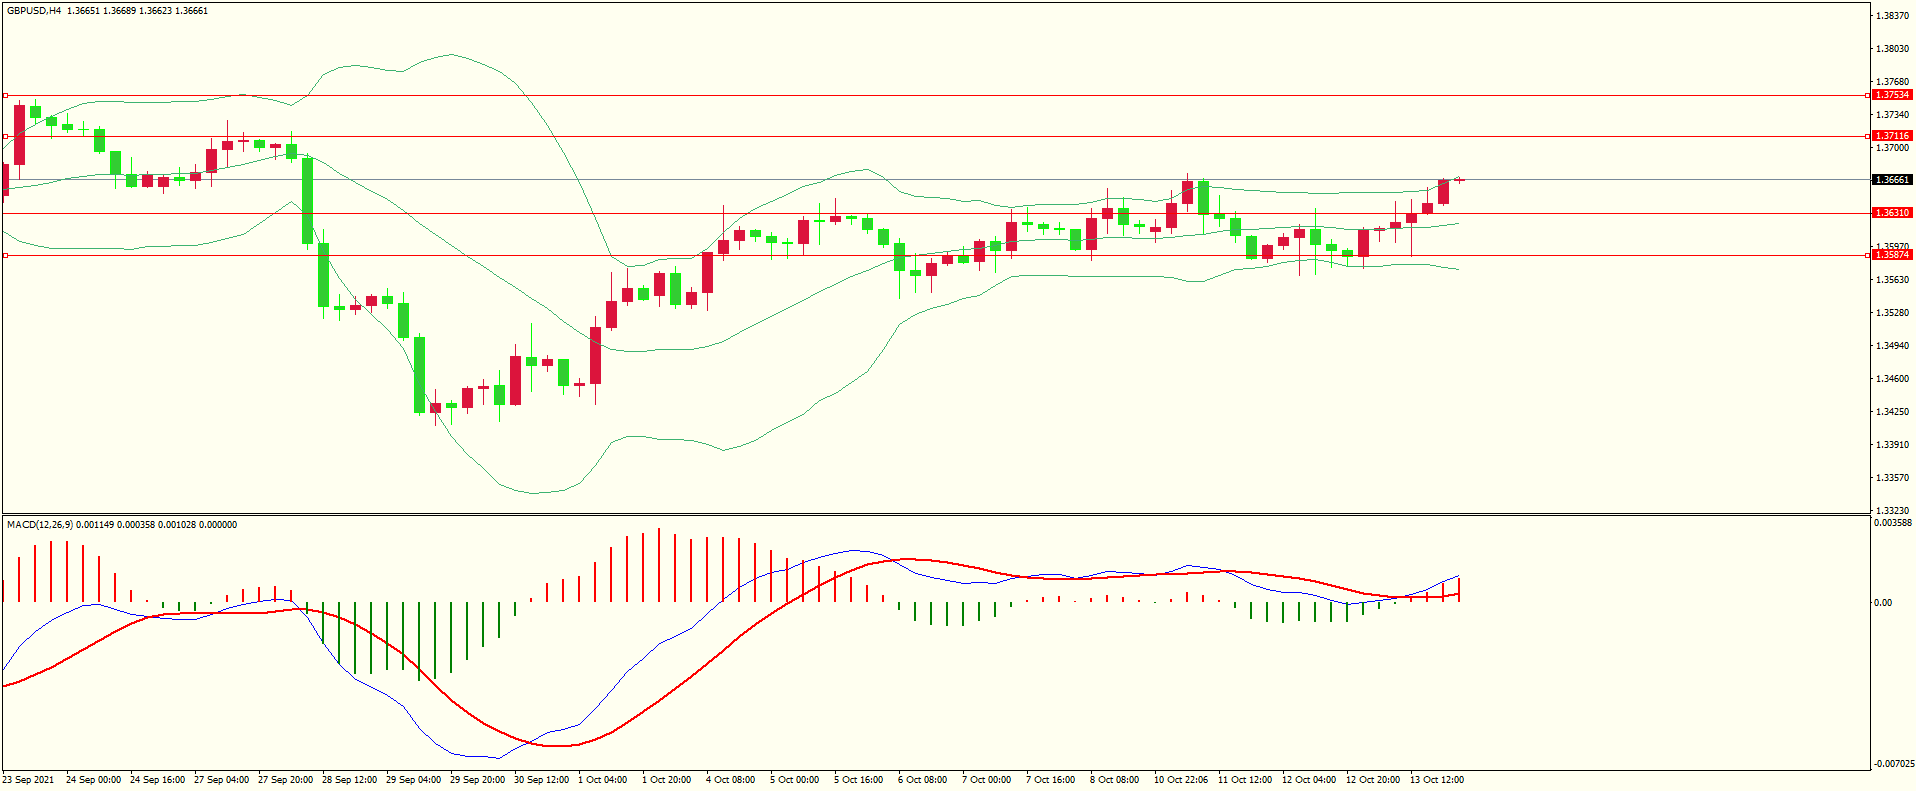Click the 23 Sep 2021 date label
This screenshot has height=791, width=1916.
point(29,780)
